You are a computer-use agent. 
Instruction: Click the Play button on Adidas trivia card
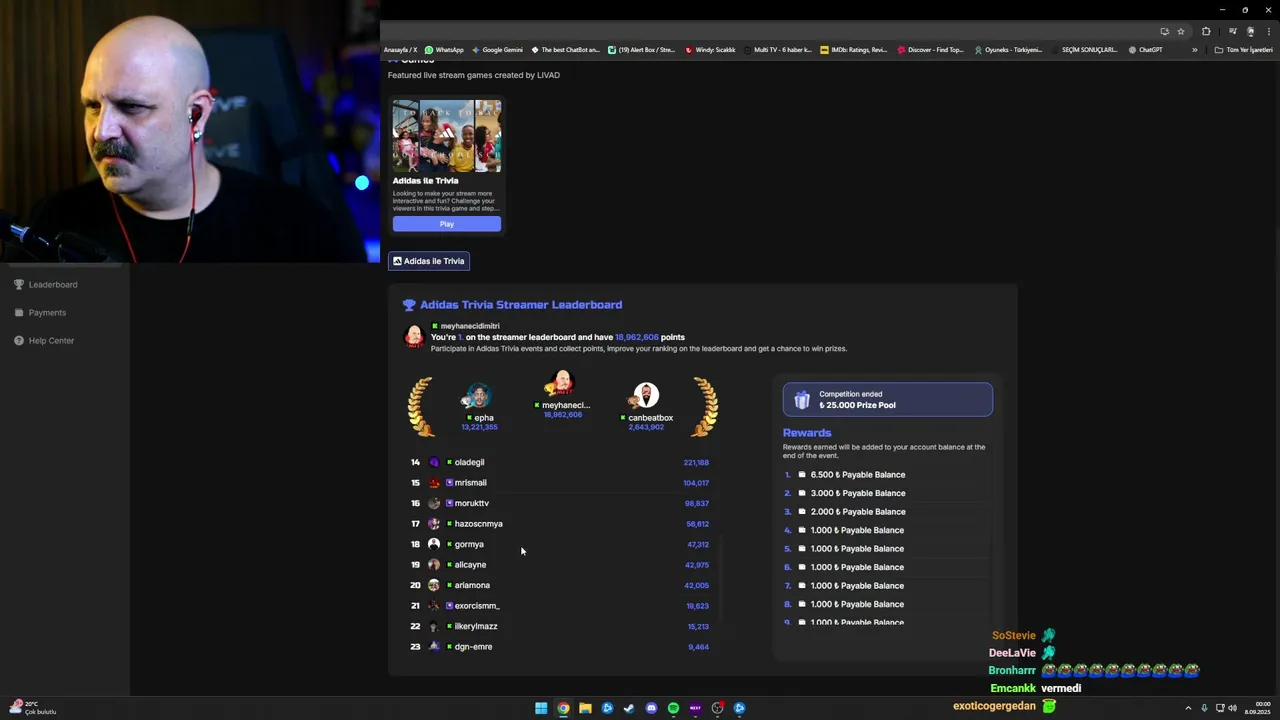[446, 224]
